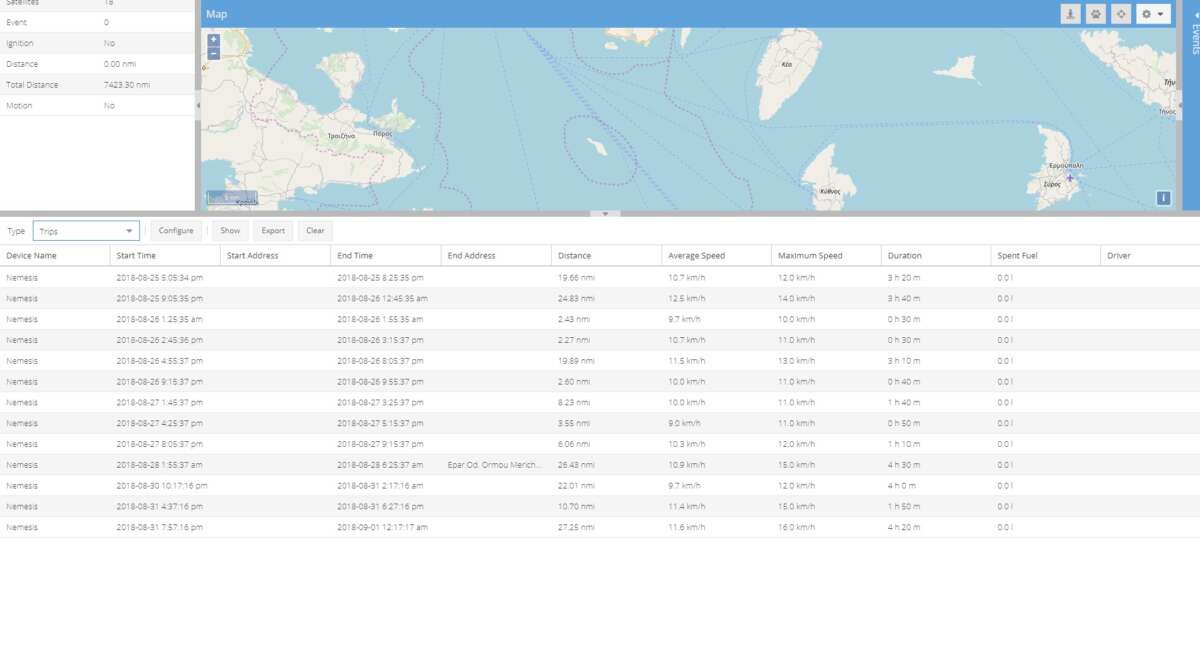Collapse the reports panel with splitter arrow
Image resolution: width=1200 pixels, height=670 pixels.
point(604,214)
